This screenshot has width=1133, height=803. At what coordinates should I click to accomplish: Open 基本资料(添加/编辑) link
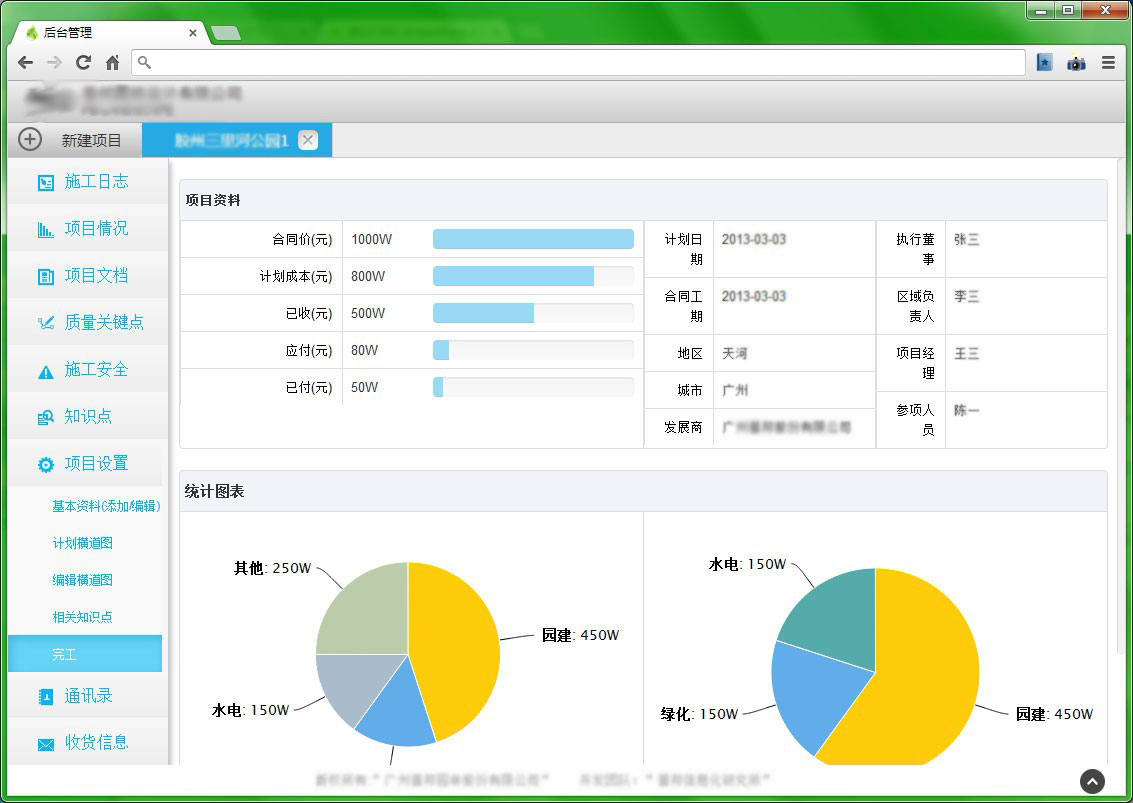[106, 506]
